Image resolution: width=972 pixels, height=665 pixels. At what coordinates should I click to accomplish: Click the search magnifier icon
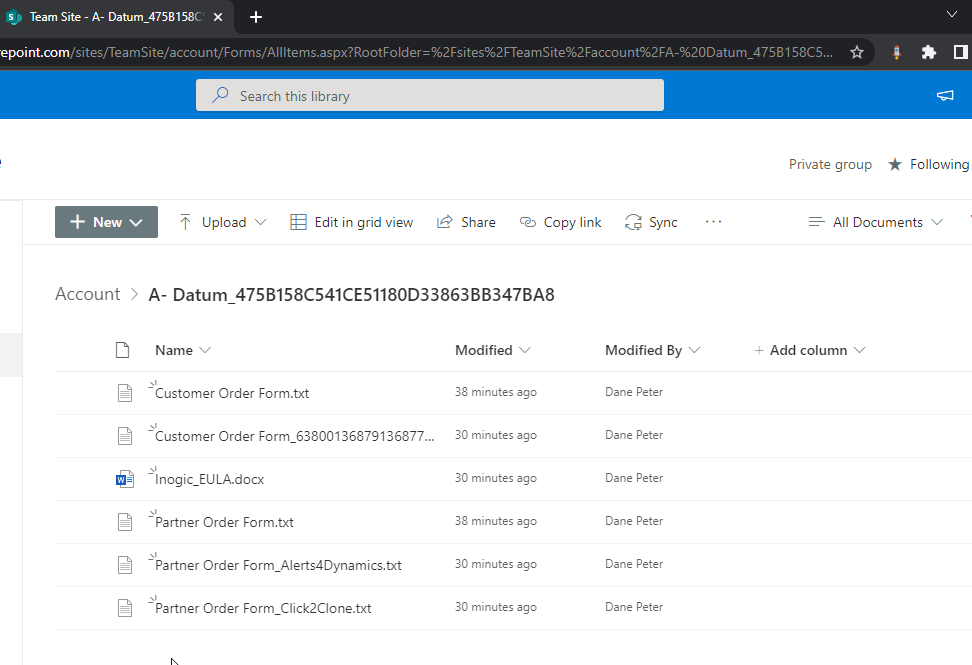tap(220, 95)
